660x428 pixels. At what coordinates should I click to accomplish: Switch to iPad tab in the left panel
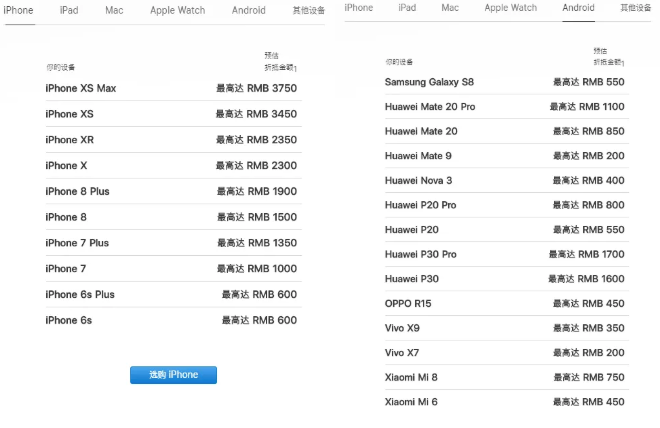pos(69,10)
